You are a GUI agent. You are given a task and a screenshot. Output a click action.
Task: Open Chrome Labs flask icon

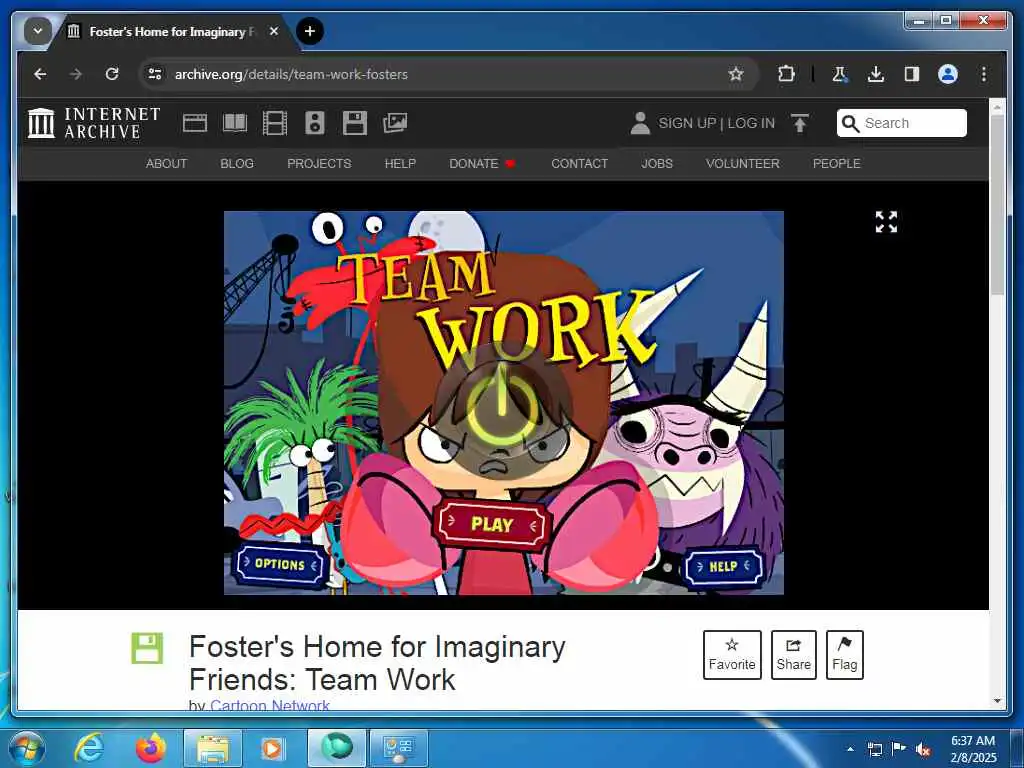pyautogui.click(x=840, y=74)
